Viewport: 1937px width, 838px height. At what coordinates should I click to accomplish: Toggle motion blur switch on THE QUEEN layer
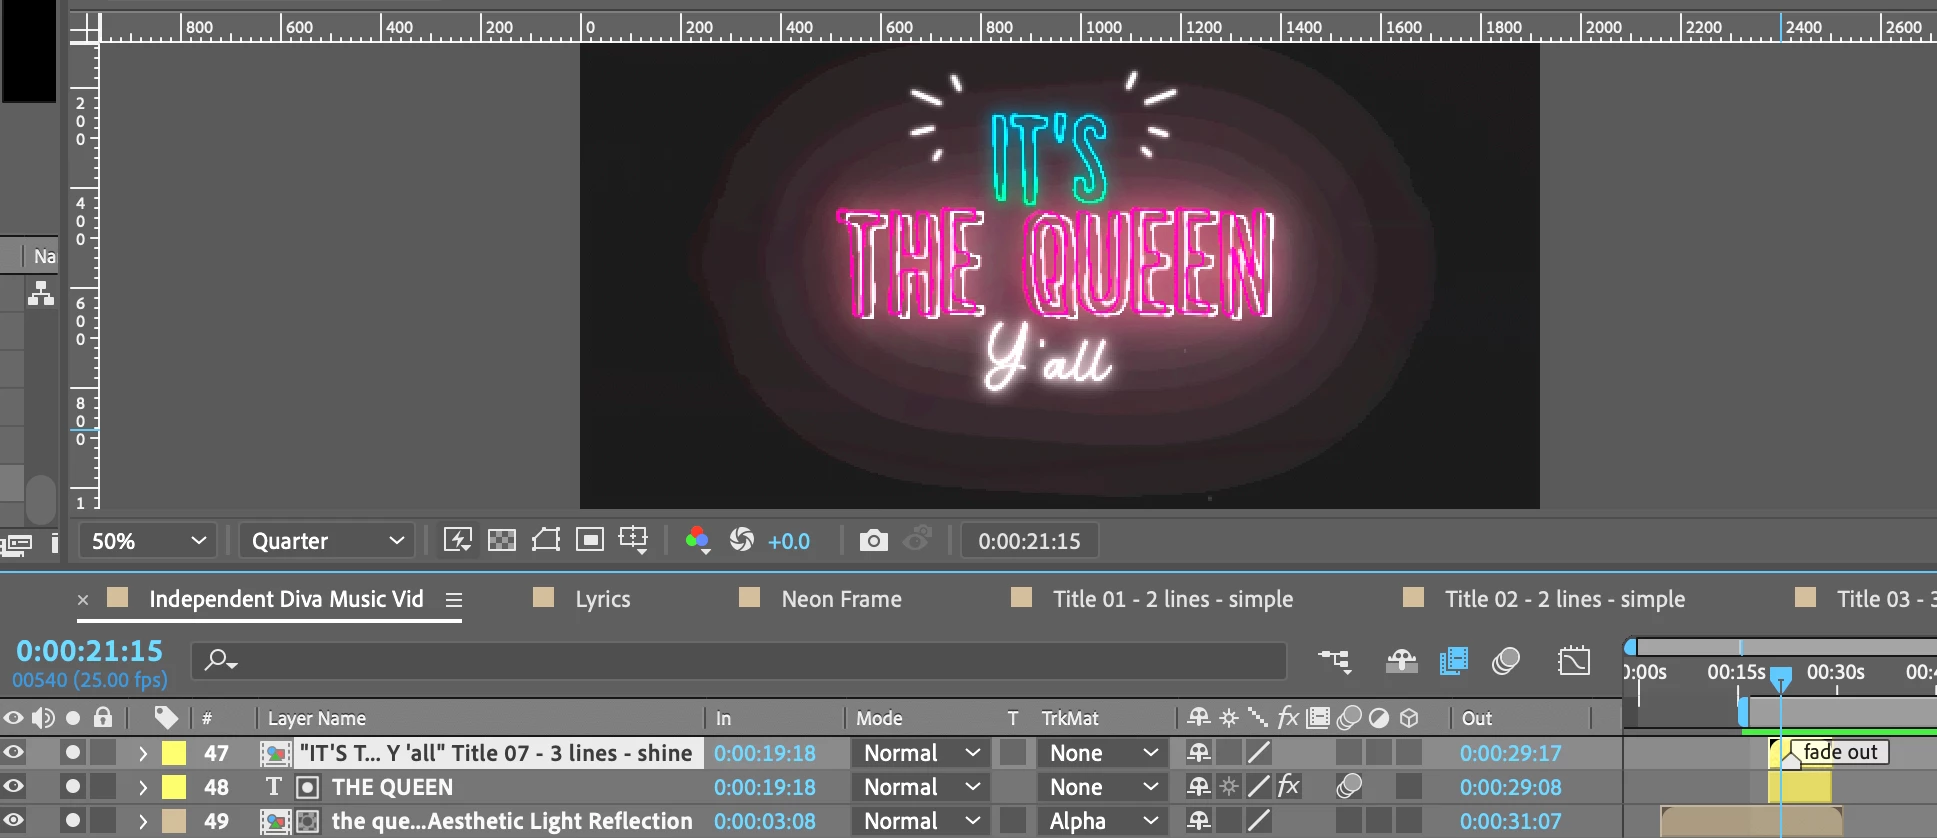click(1349, 787)
